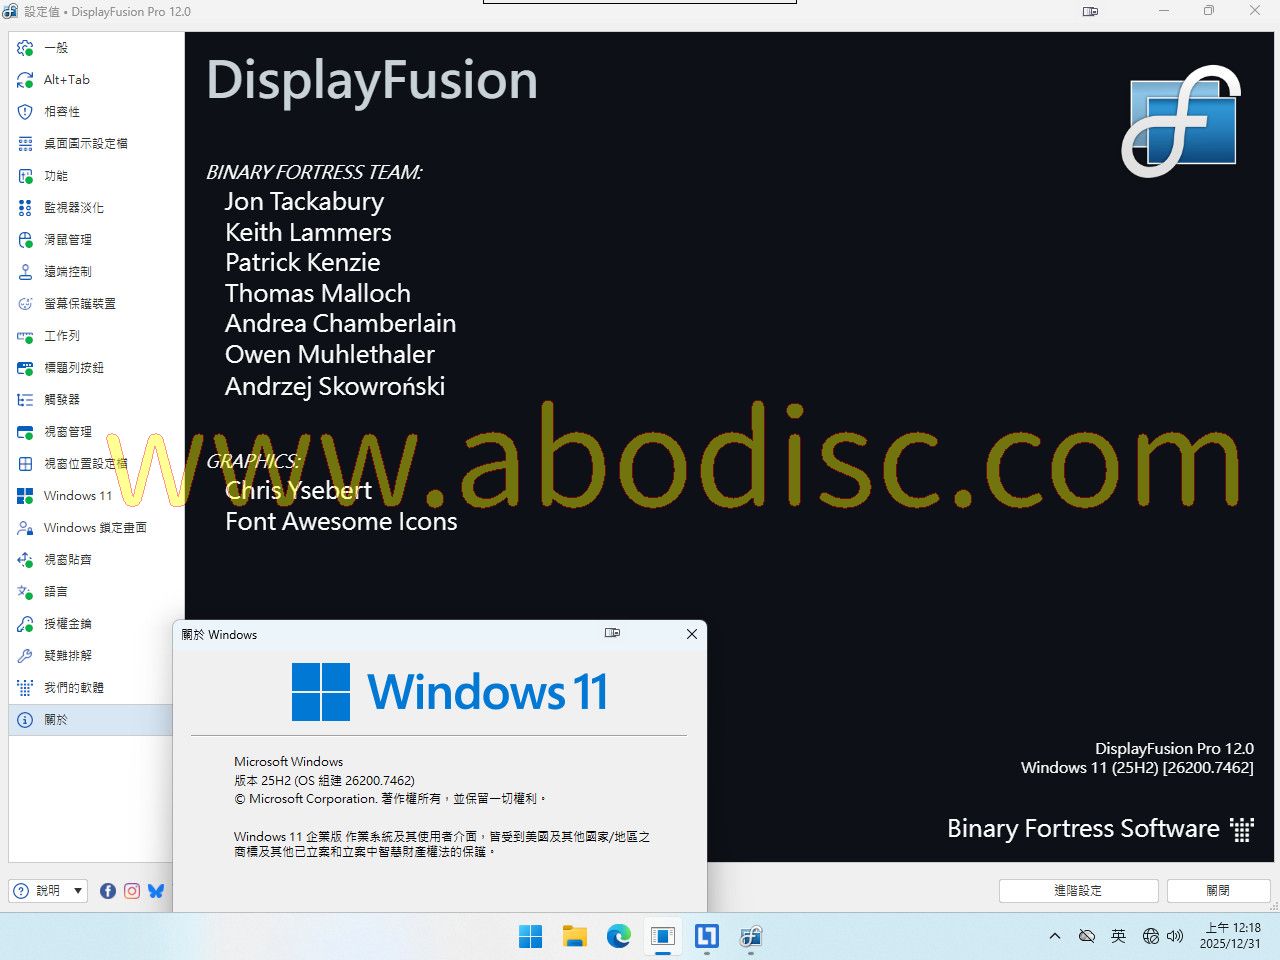Expand the 說明 help dropdown
The height and width of the screenshot is (960, 1280).
tap(78, 890)
